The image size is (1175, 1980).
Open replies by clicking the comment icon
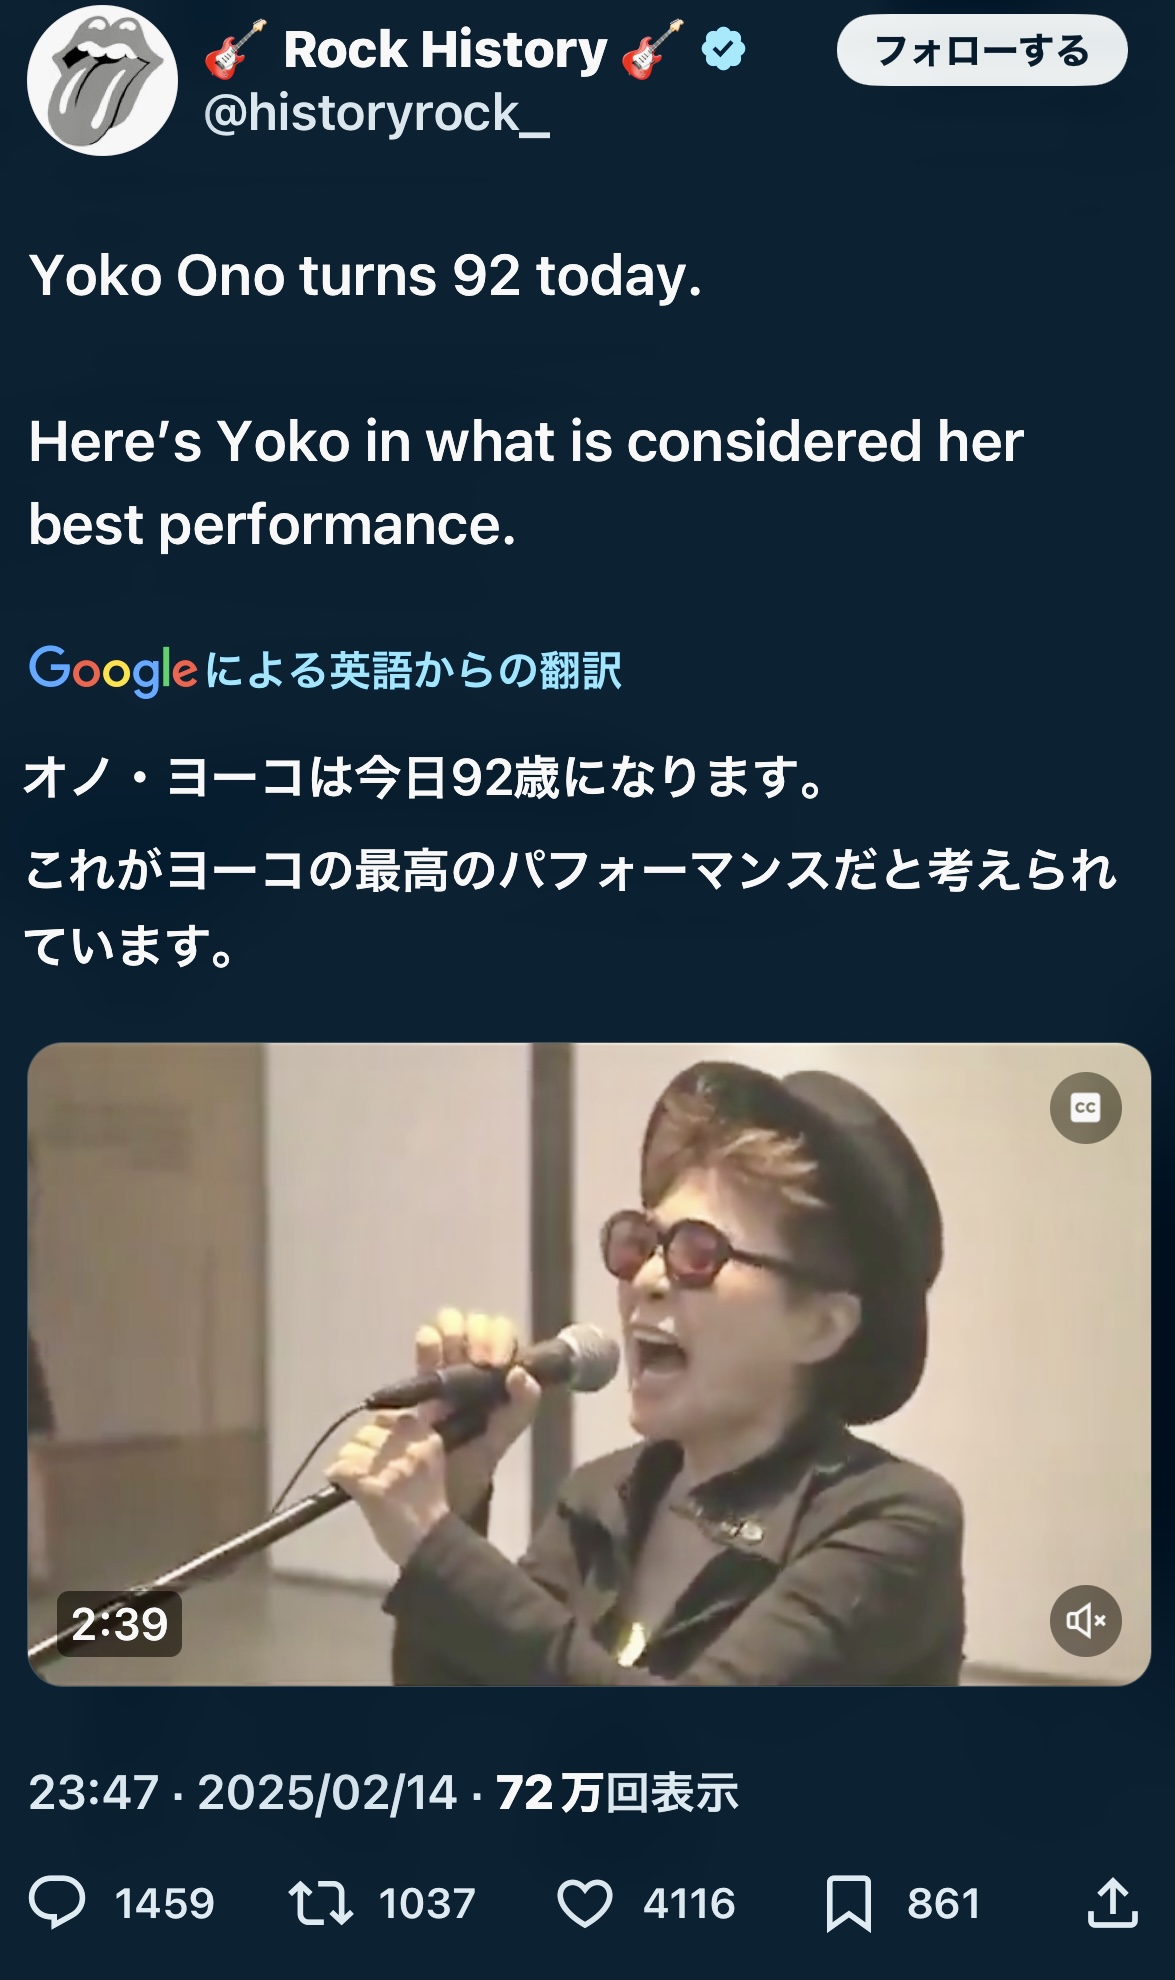[x=57, y=1902]
